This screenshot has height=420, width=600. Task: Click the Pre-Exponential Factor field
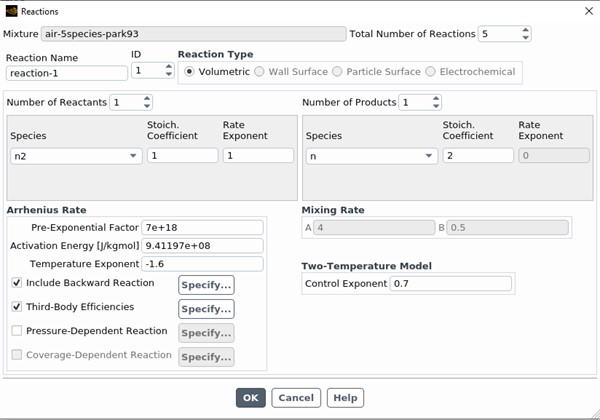pos(202,228)
